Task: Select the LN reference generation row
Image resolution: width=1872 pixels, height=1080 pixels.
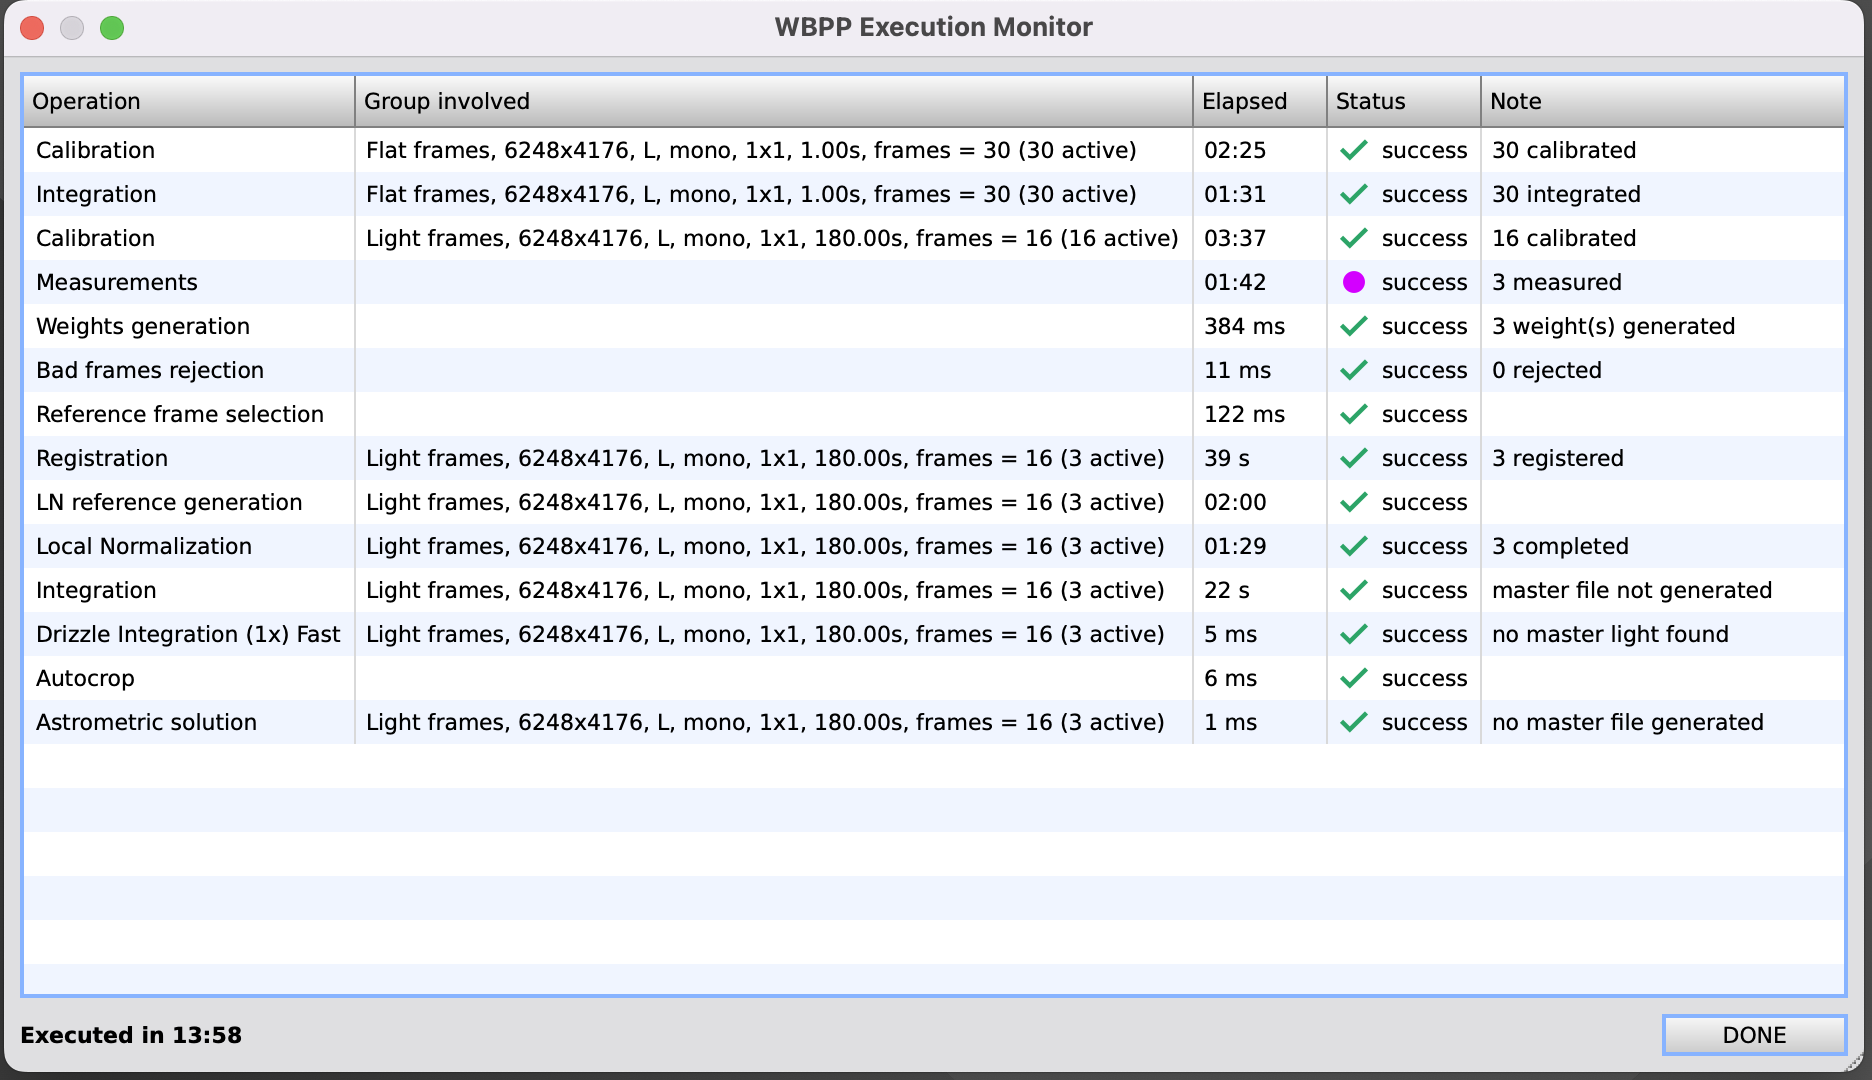Action: click(x=169, y=502)
